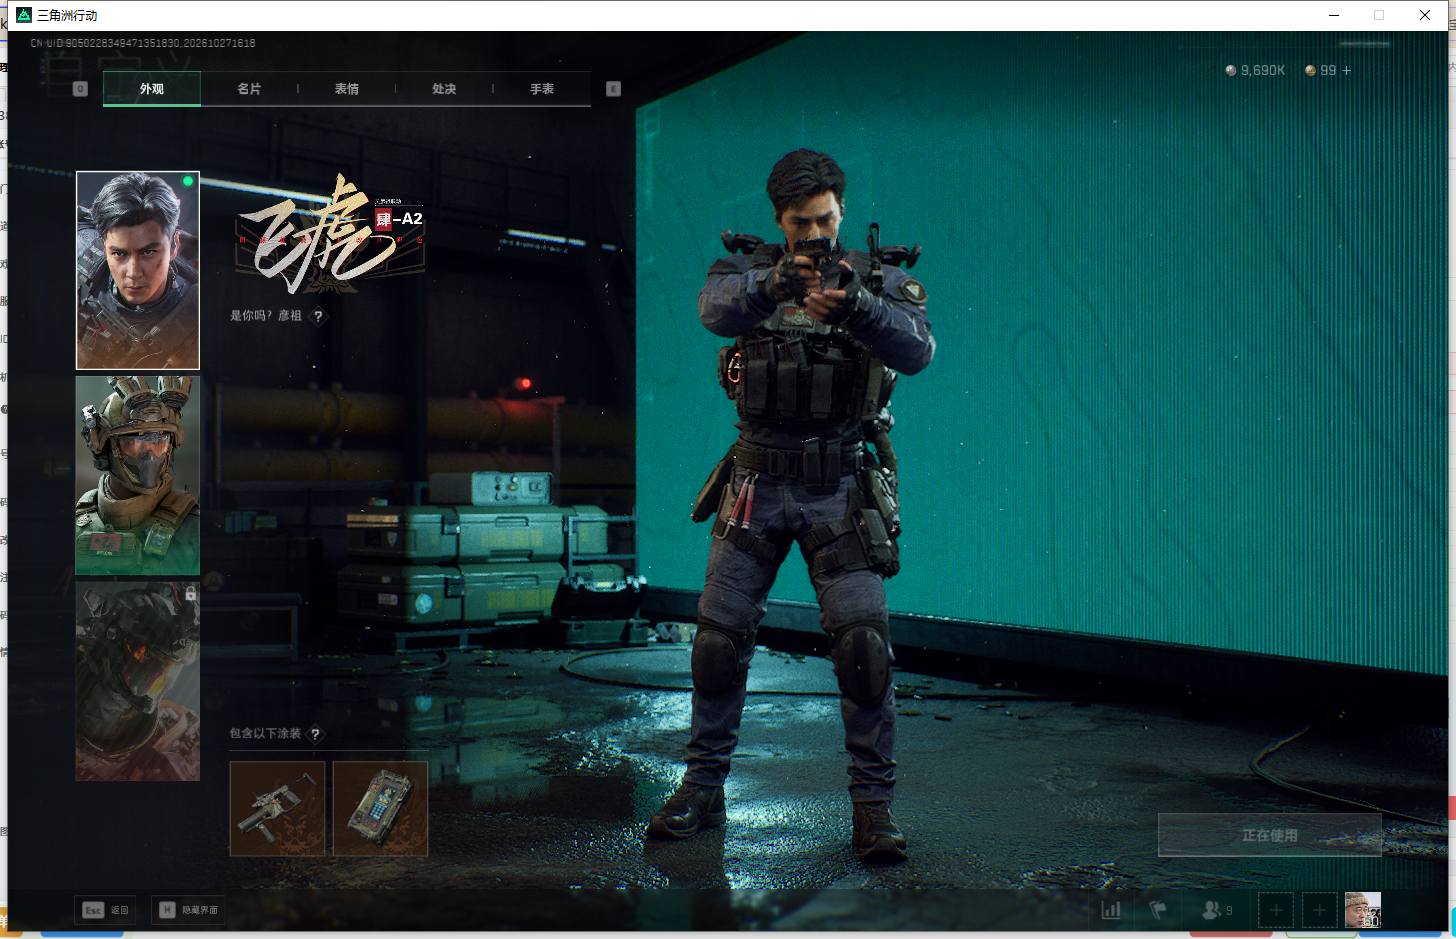Click the Q key previous-tab icon
The height and width of the screenshot is (939, 1456).
[x=81, y=89]
